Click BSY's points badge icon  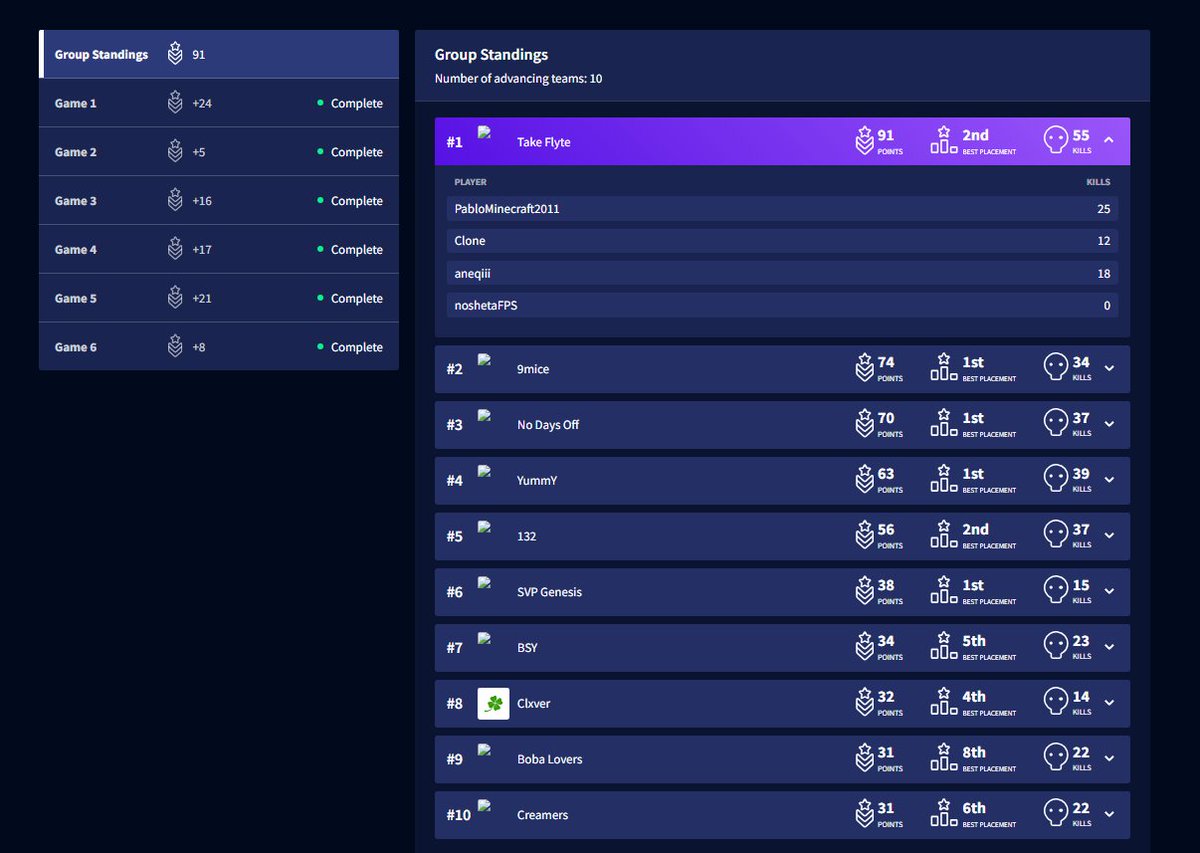click(864, 648)
